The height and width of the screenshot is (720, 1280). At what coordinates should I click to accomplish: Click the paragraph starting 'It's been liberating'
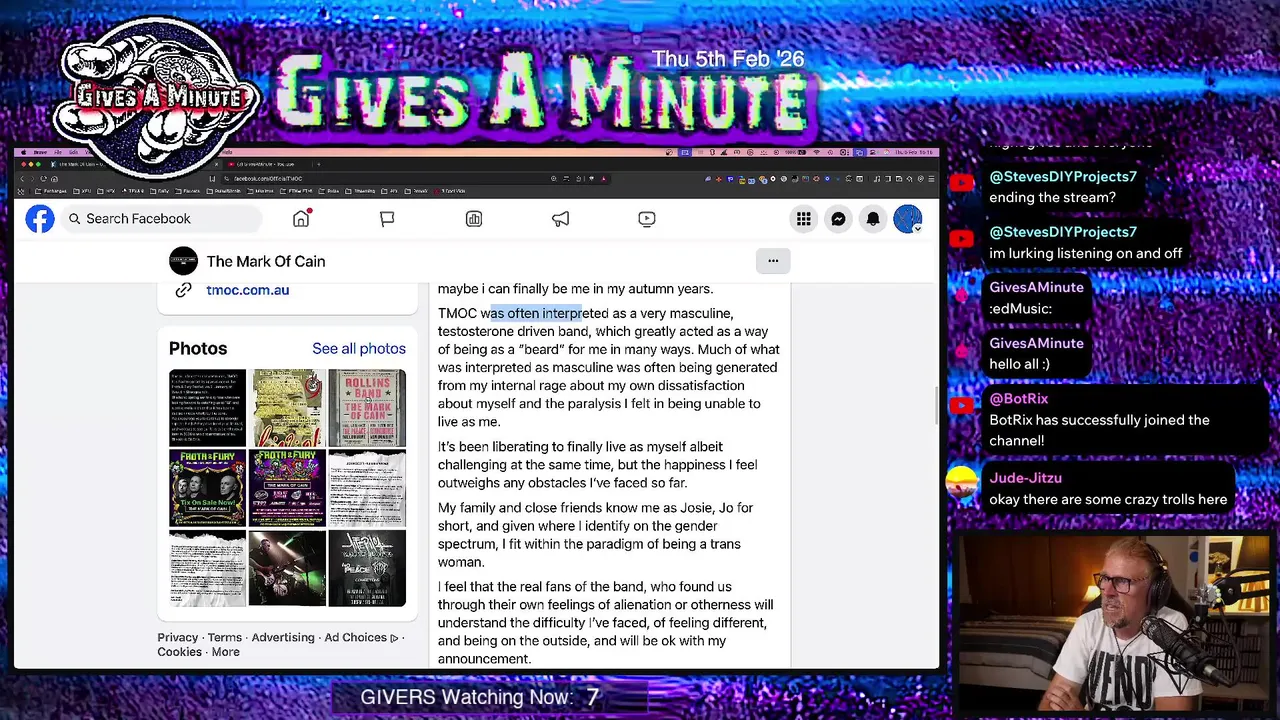pos(597,465)
